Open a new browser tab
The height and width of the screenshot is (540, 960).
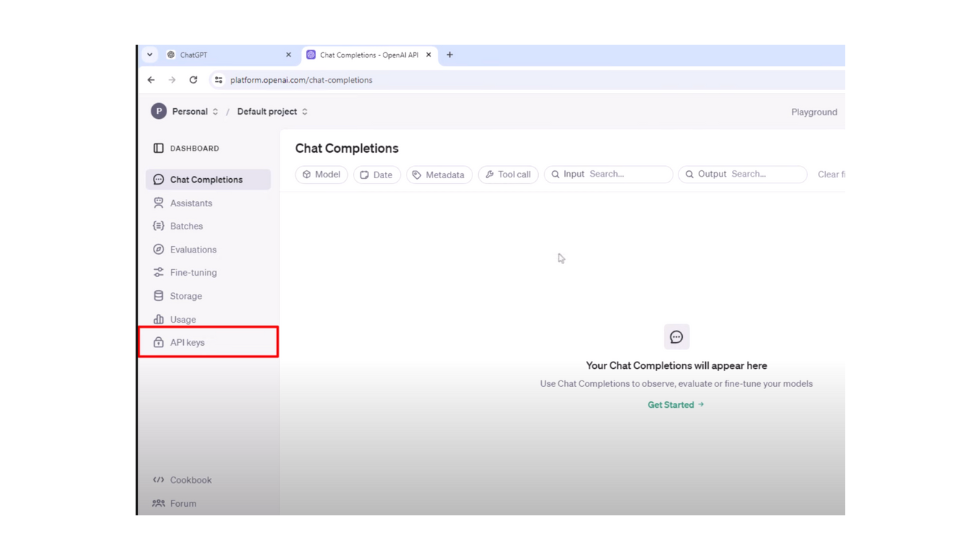(x=449, y=54)
